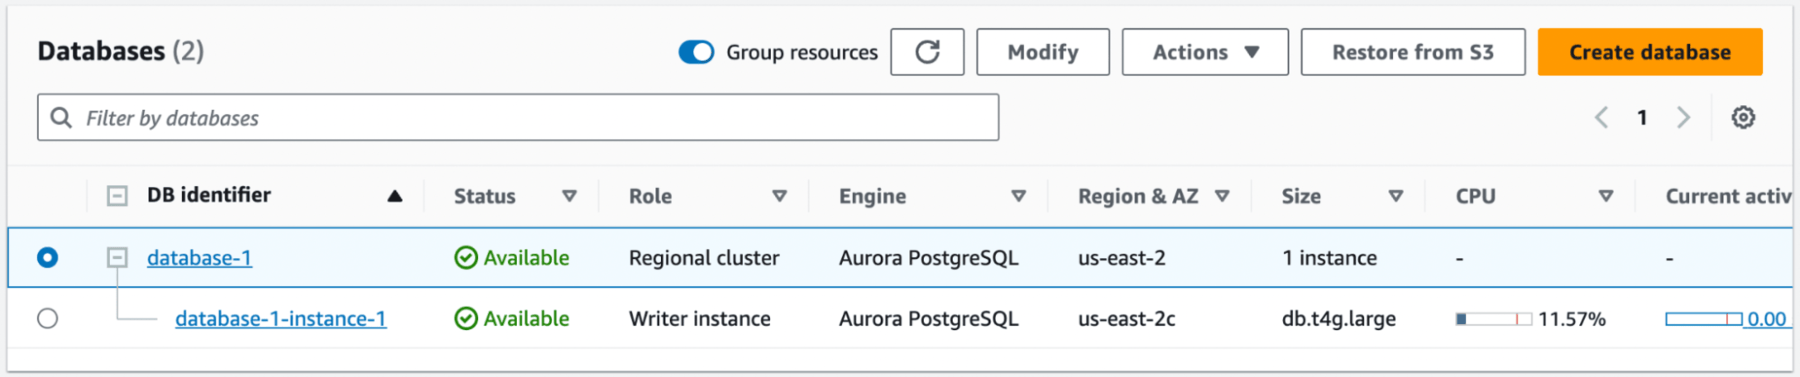1800x377 pixels.
Task: Toggle Group resources switch
Action: coord(696,52)
